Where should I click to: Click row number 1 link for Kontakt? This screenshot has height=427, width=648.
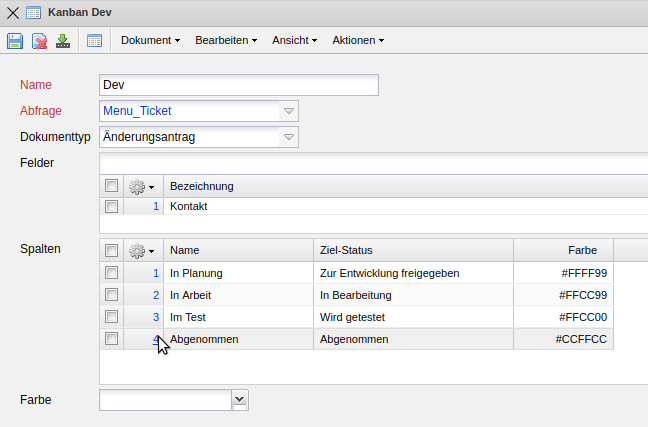pos(156,206)
